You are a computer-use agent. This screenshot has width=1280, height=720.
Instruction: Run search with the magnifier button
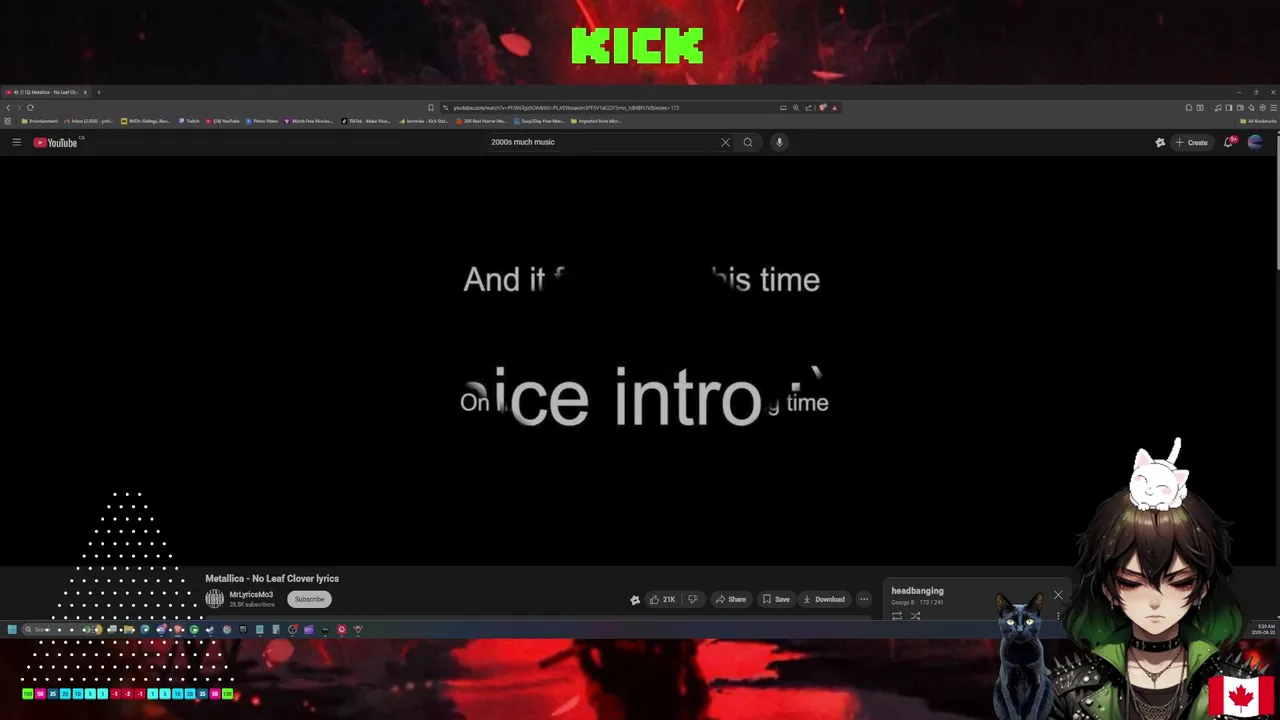(x=747, y=142)
